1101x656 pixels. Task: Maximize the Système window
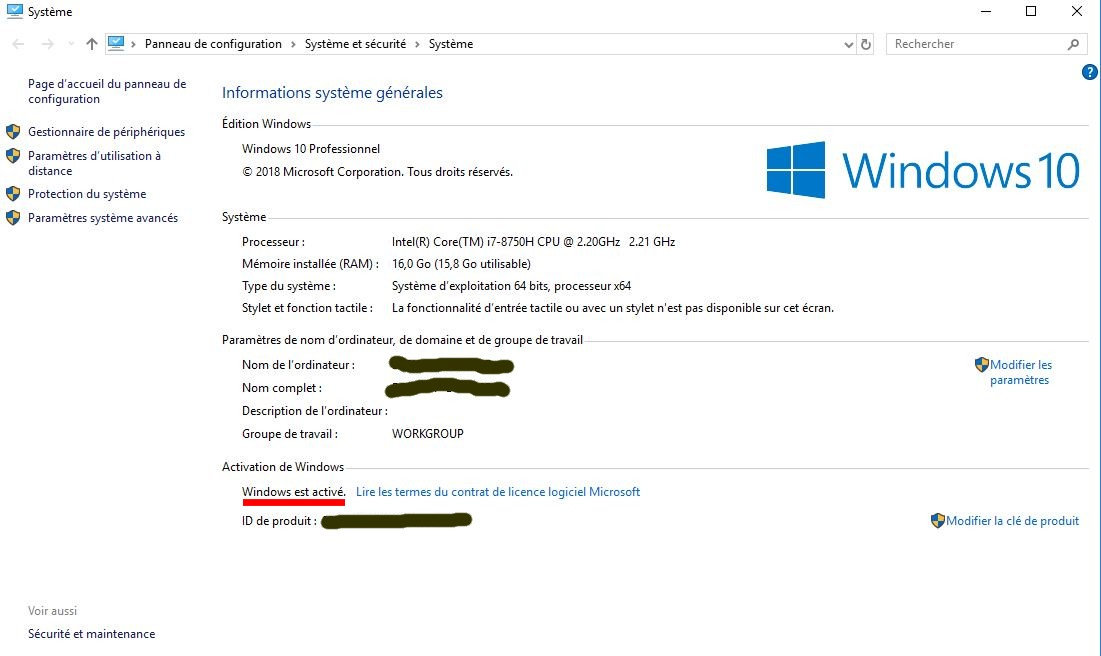1031,11
